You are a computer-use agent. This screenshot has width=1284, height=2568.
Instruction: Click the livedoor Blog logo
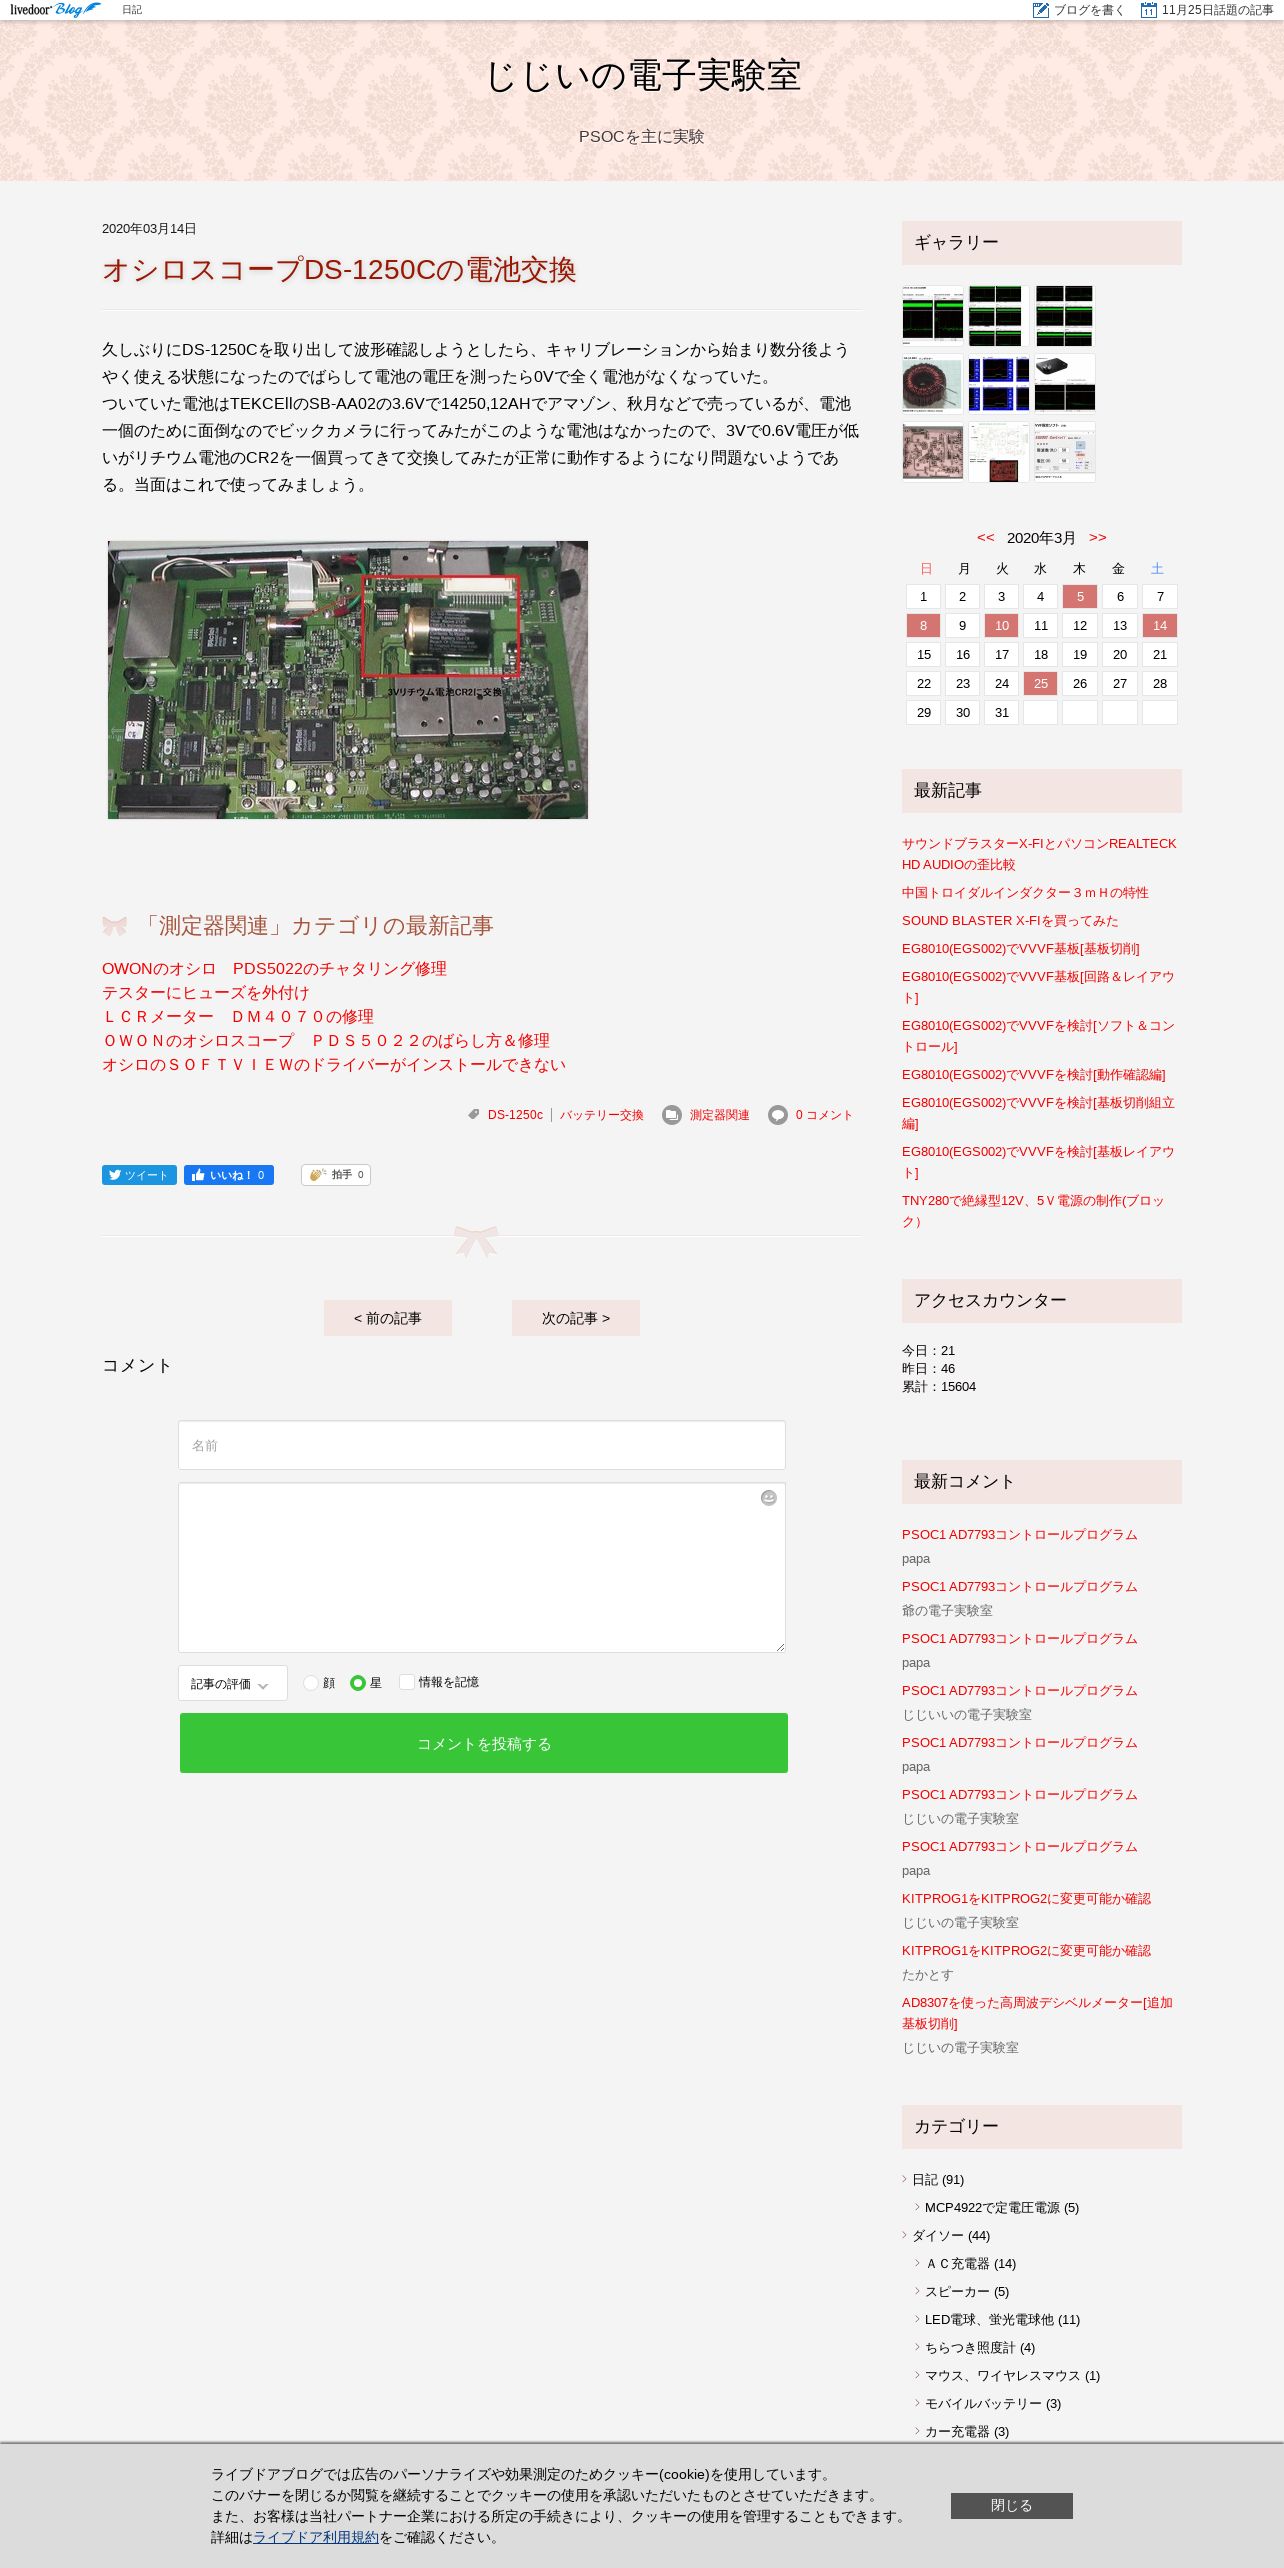[56, 10]
